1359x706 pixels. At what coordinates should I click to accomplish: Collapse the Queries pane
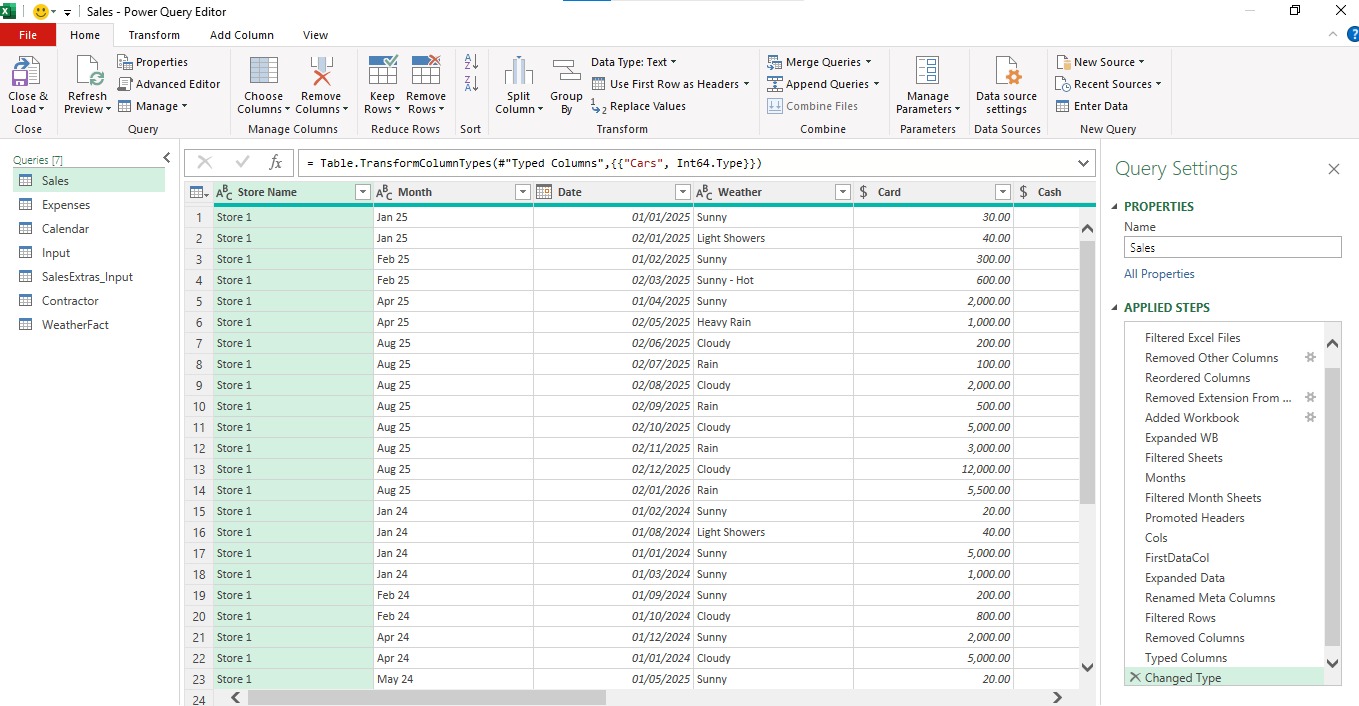(x=167, y=158)
